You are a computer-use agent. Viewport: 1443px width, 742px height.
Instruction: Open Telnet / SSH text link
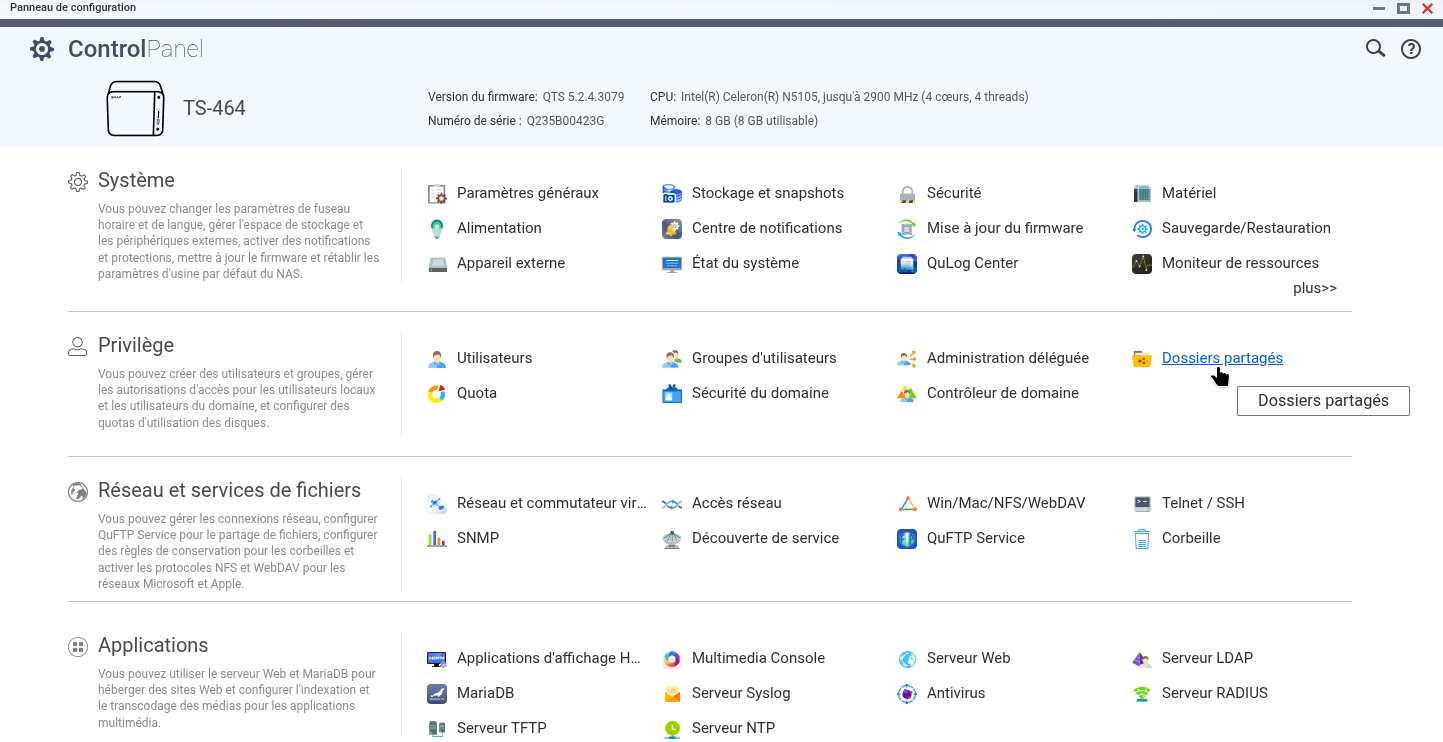[1203, 503]
